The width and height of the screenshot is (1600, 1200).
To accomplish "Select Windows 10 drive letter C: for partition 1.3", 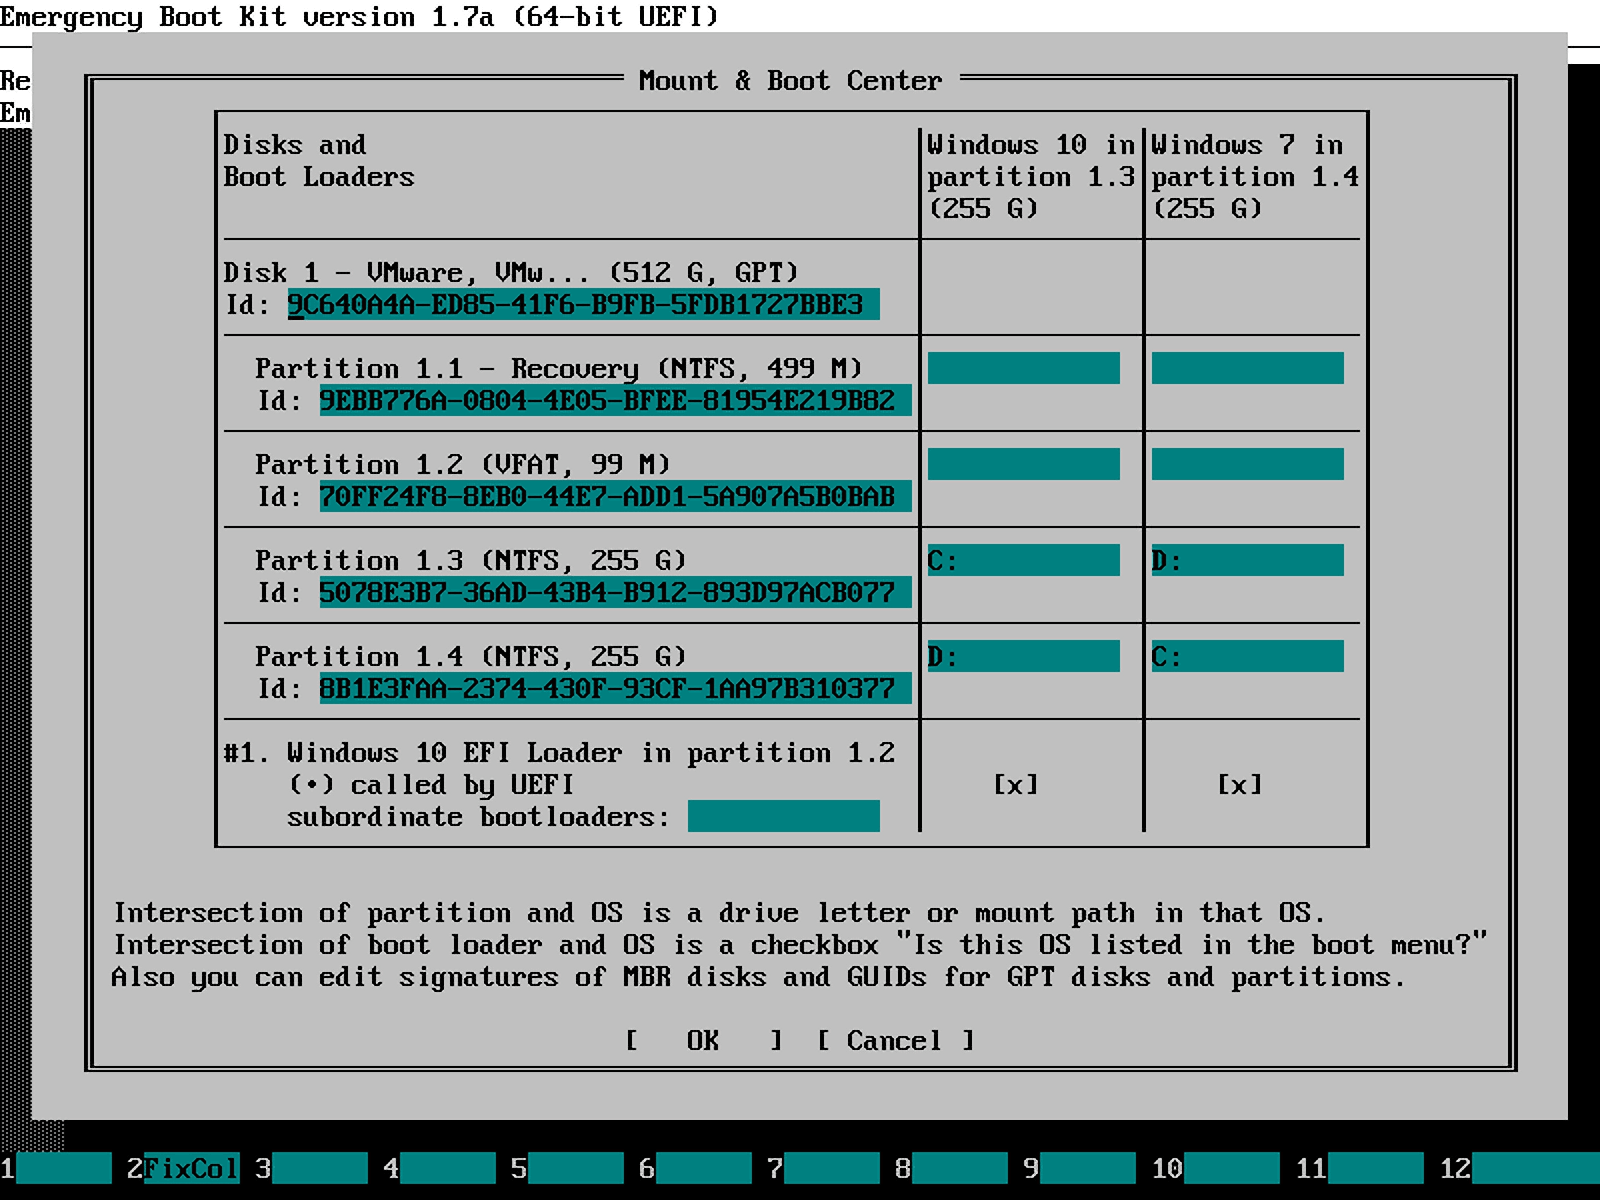I will click(1023, 561).
